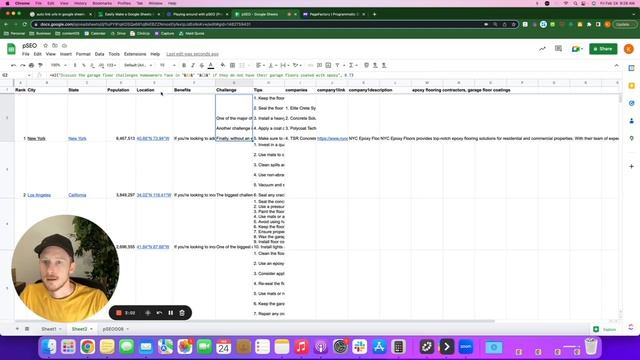This screenshot has width=640, height=360.
Task: Click the Google Sheets home logo
Action: 11,49
